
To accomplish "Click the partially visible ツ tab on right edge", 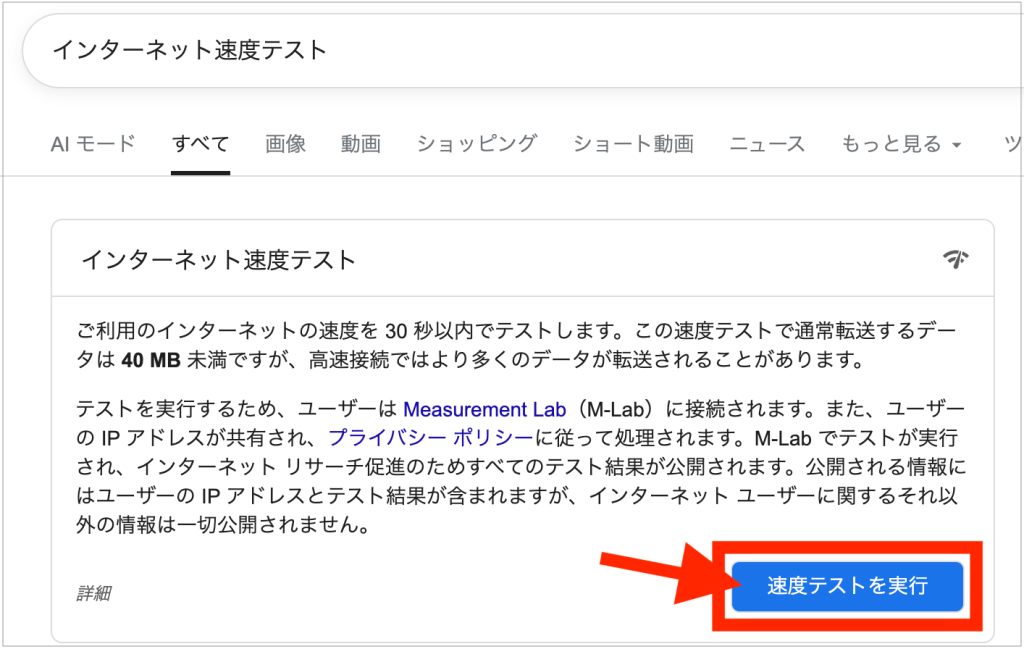I will (x=1012, y=143).
